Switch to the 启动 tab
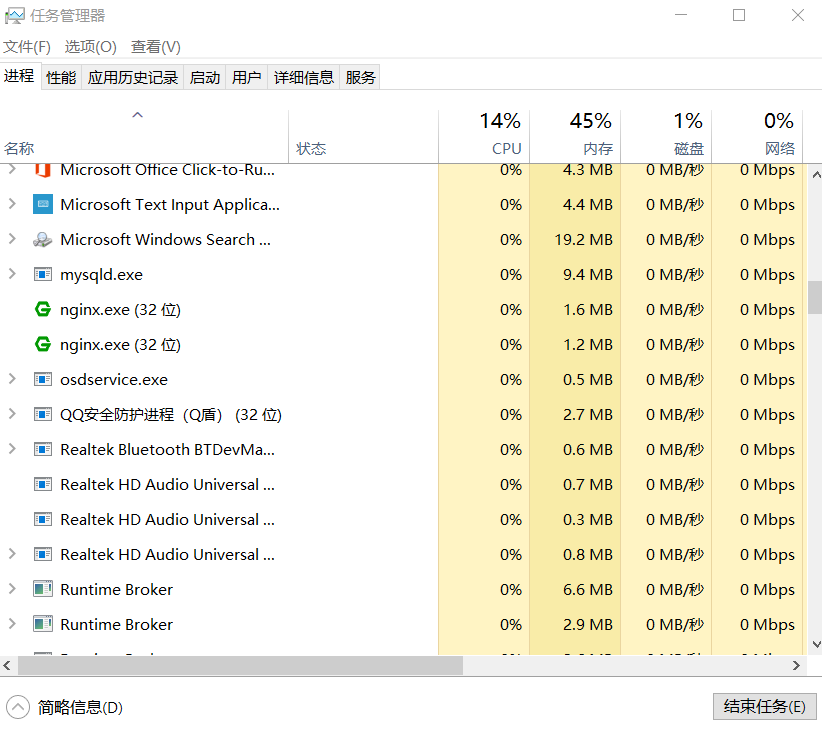 pyautogui.click(x=204, y=78)
